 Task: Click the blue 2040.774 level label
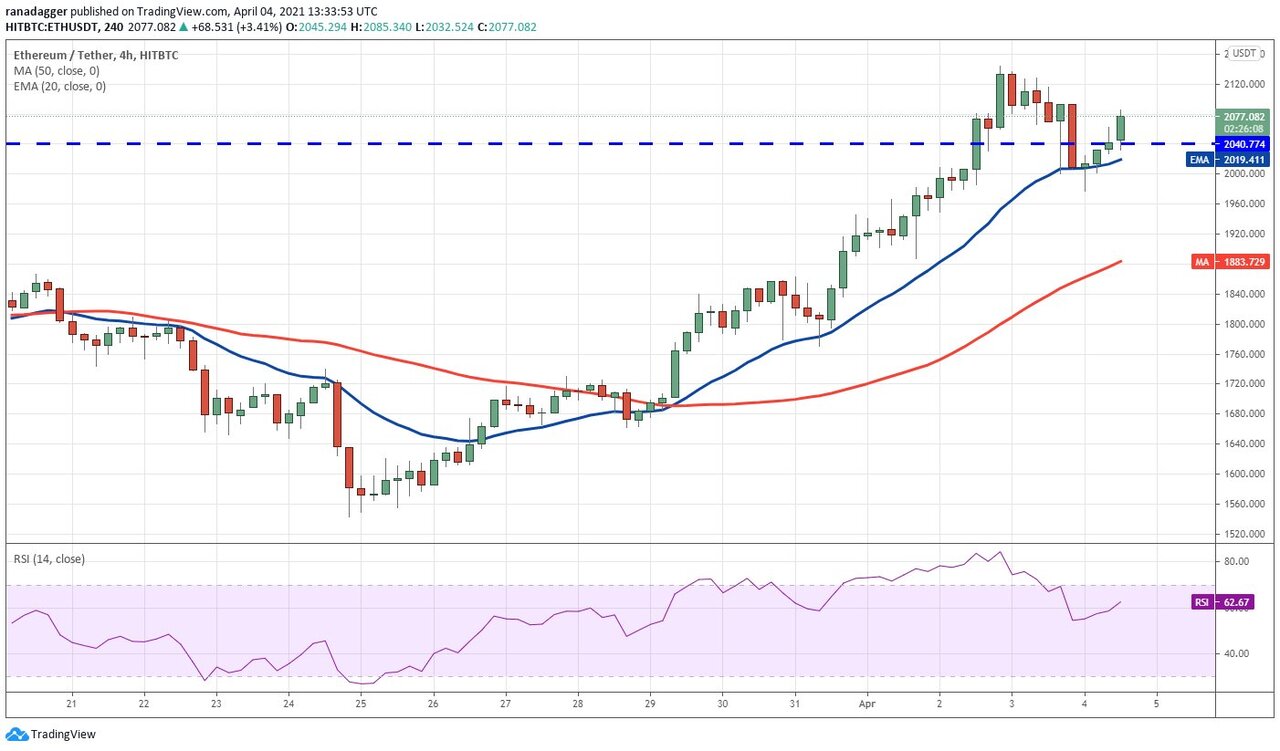point(1243,144)
